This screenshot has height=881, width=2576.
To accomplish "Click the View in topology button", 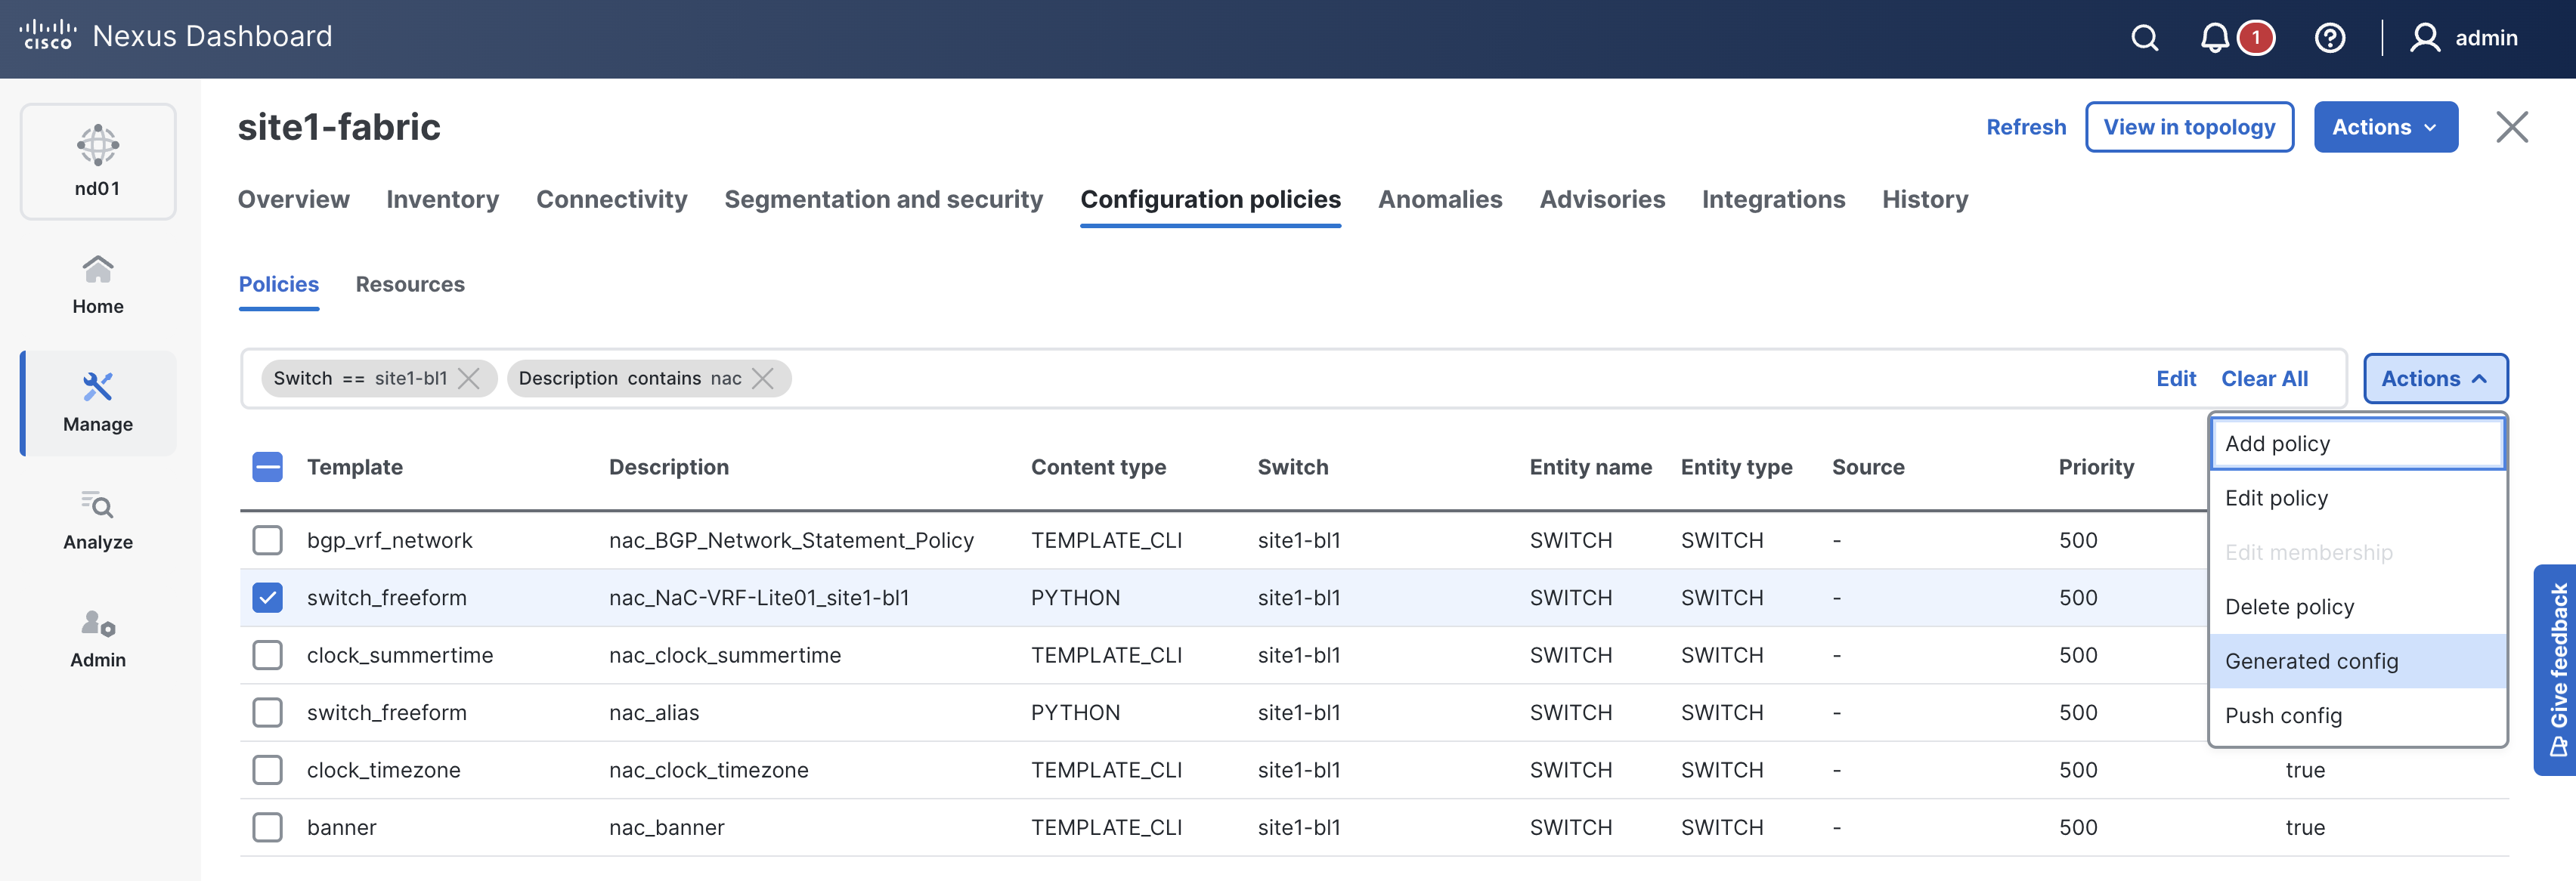I will 2189,127.
